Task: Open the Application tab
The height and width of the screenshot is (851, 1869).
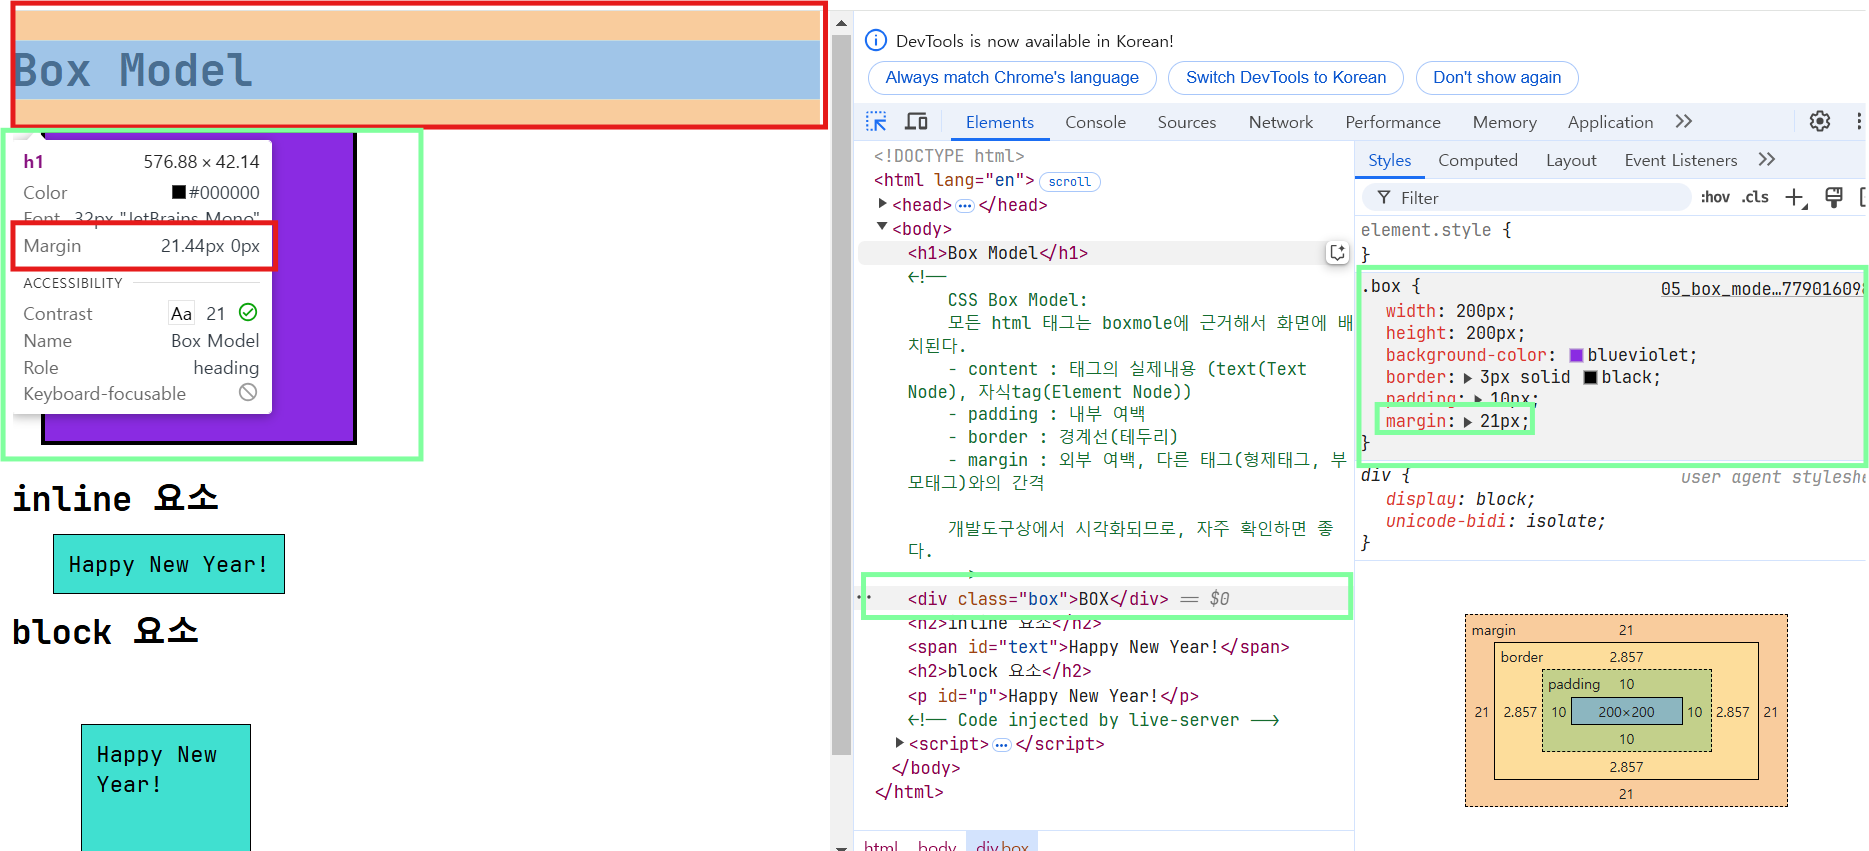Action: pyautogui.click(x=1610, y=122)
